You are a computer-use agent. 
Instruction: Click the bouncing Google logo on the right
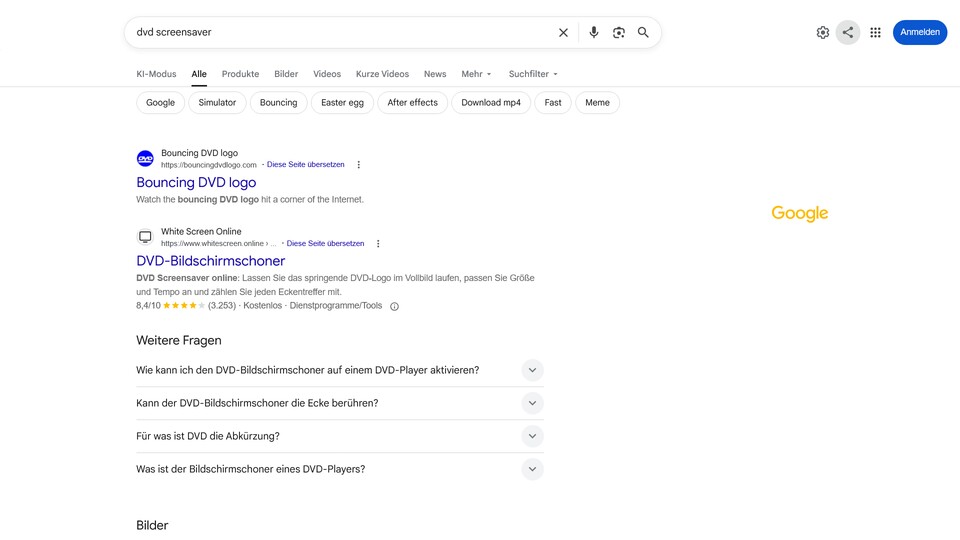tap(800, 214)
